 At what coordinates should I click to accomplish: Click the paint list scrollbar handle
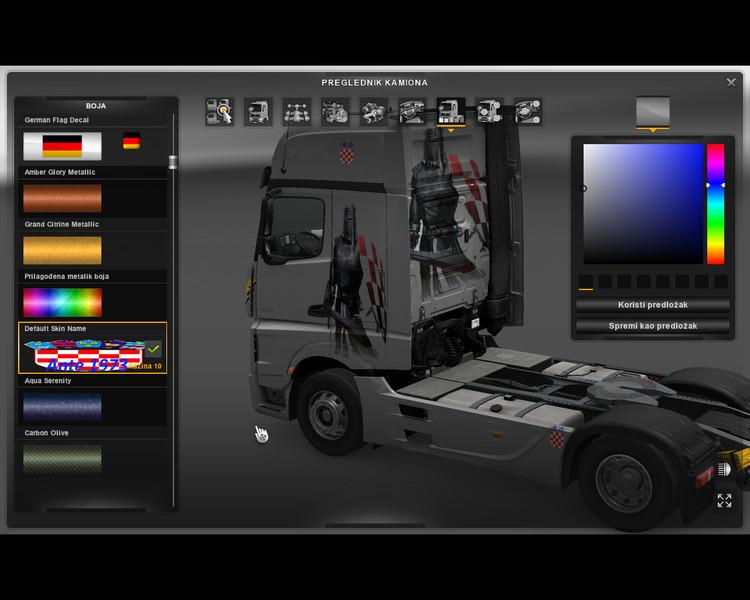173,162
